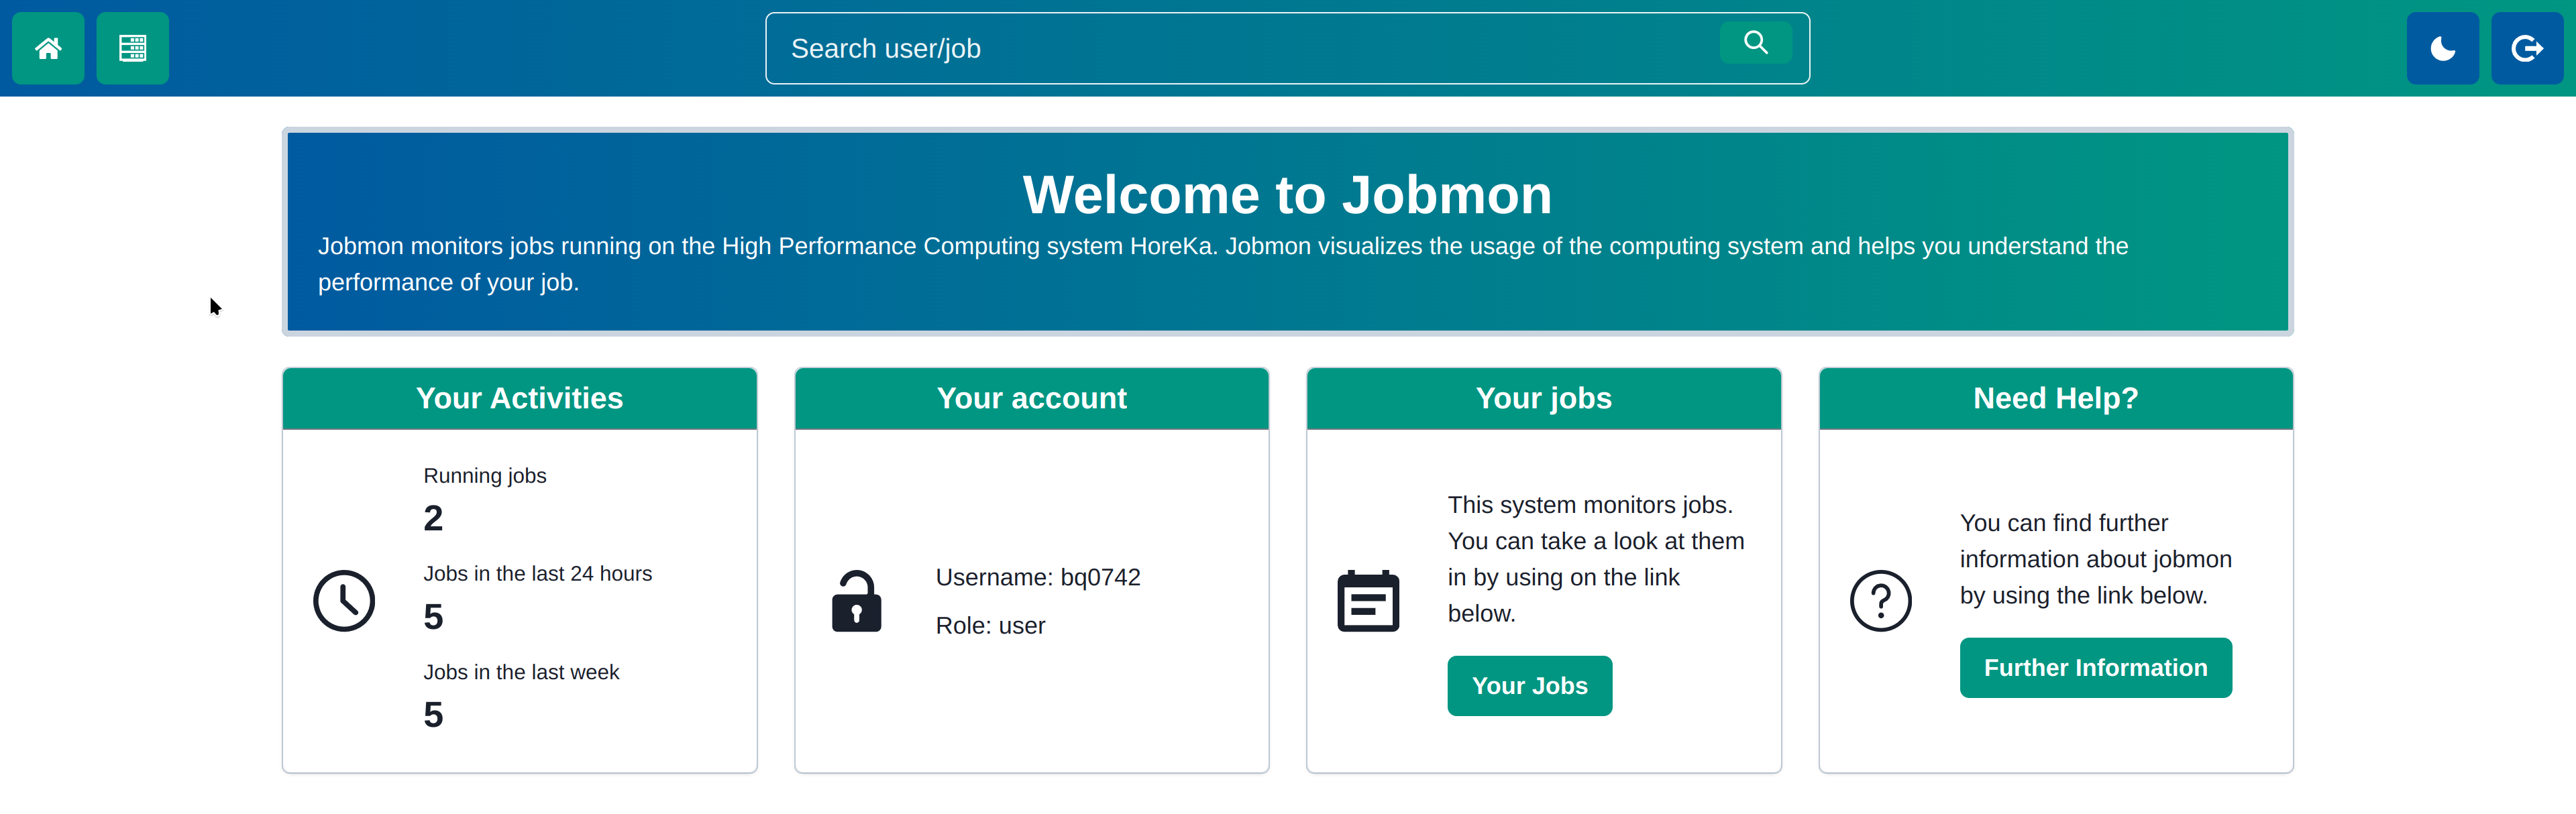Click the question mark help icon
The image size is (2576, 814).
point(1880,601)
